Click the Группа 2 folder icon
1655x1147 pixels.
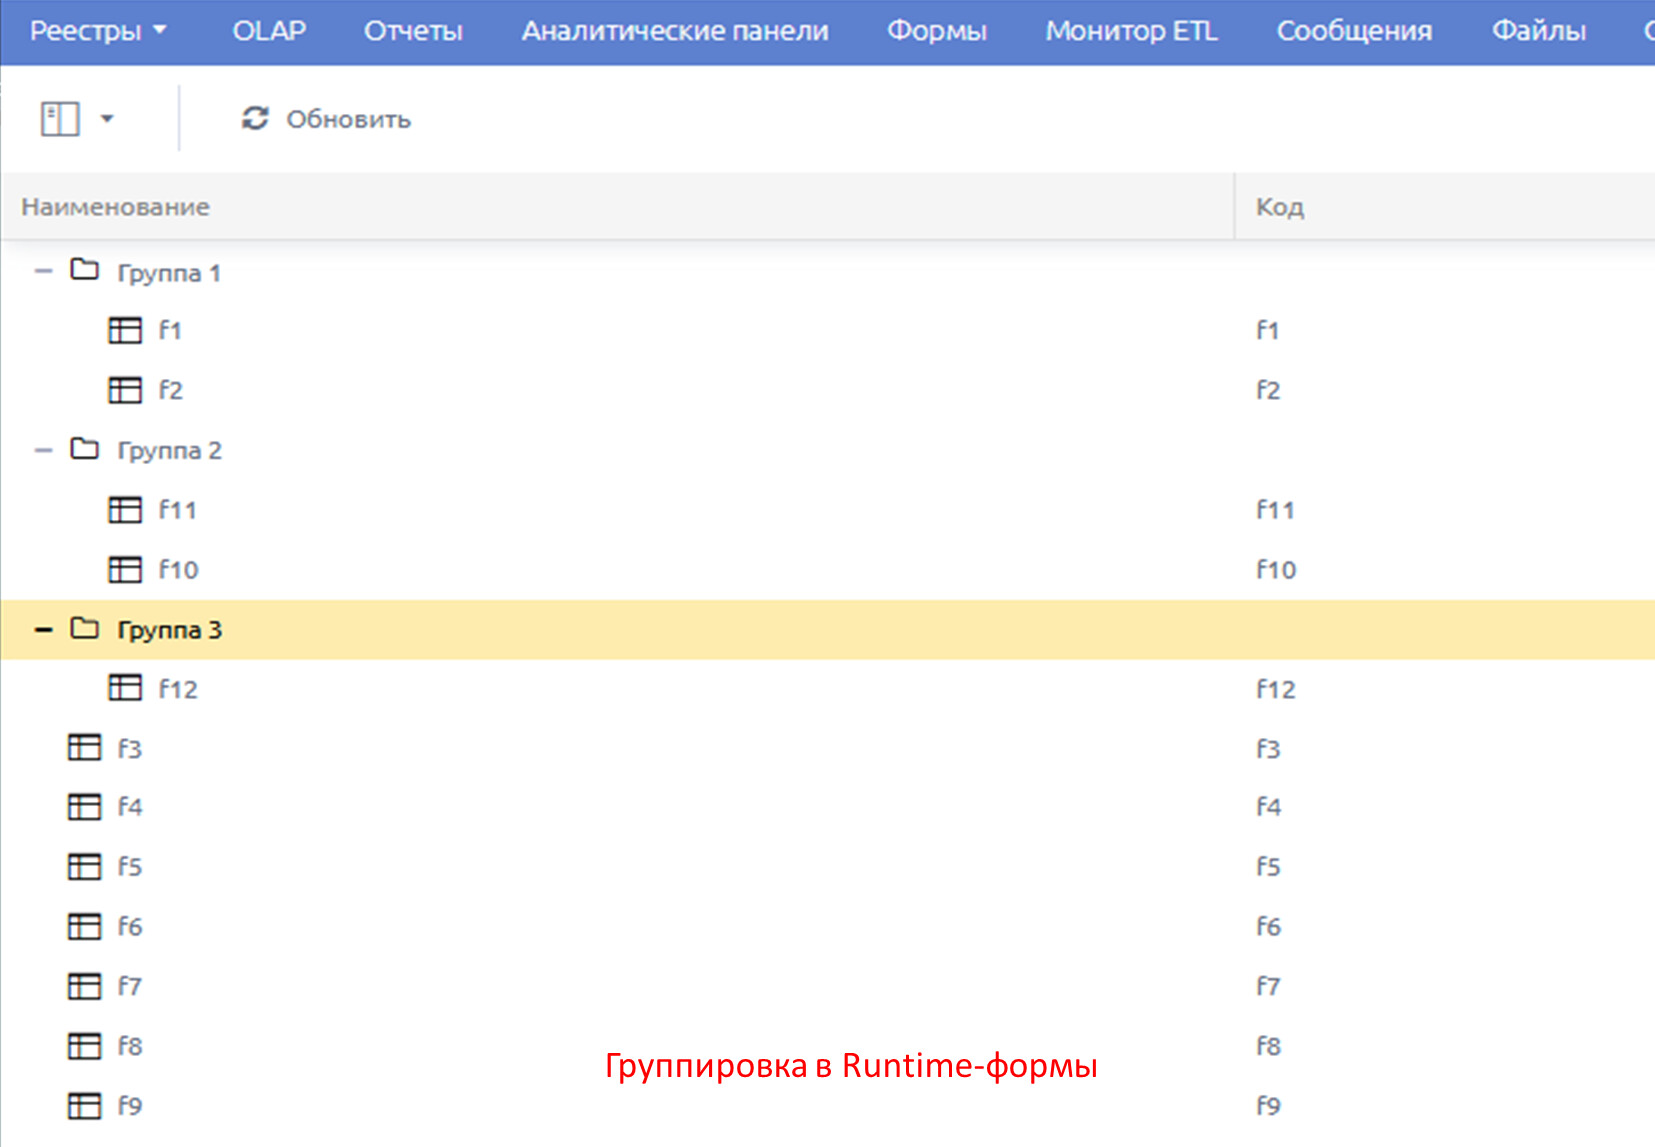85,449
